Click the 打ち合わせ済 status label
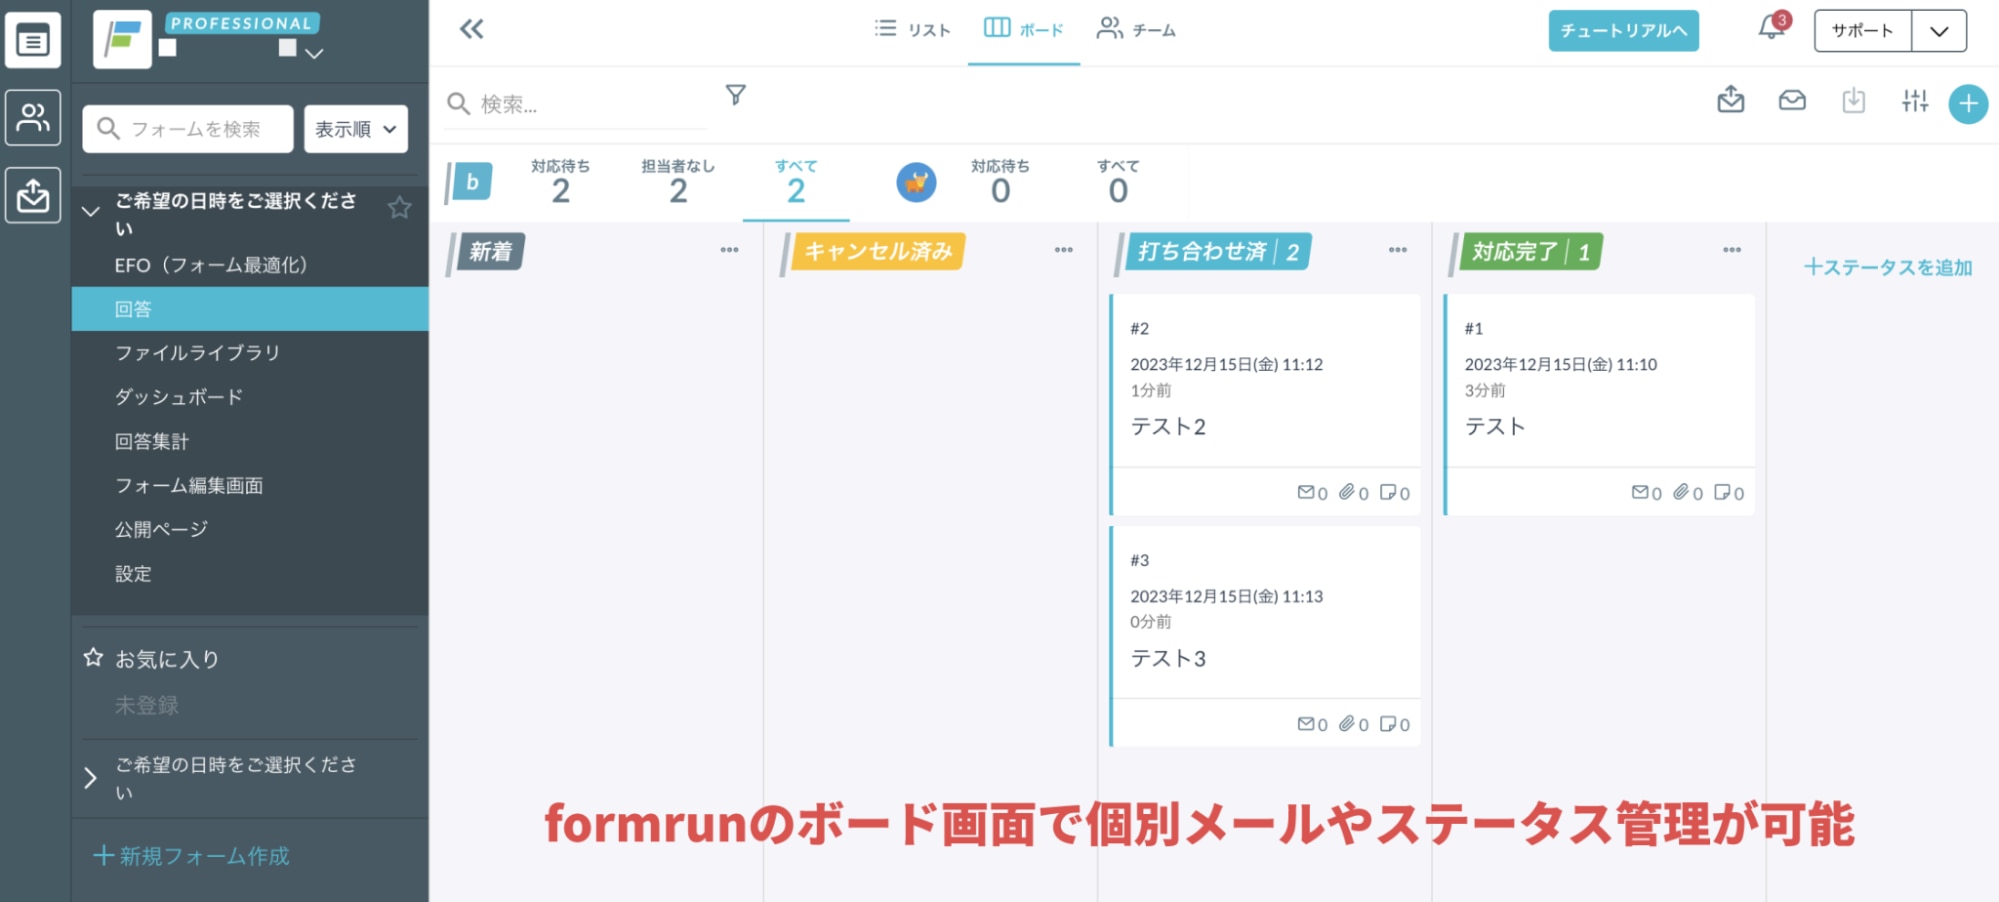Viewport: 1999px width, 902px height. (x=1217, y=251)
